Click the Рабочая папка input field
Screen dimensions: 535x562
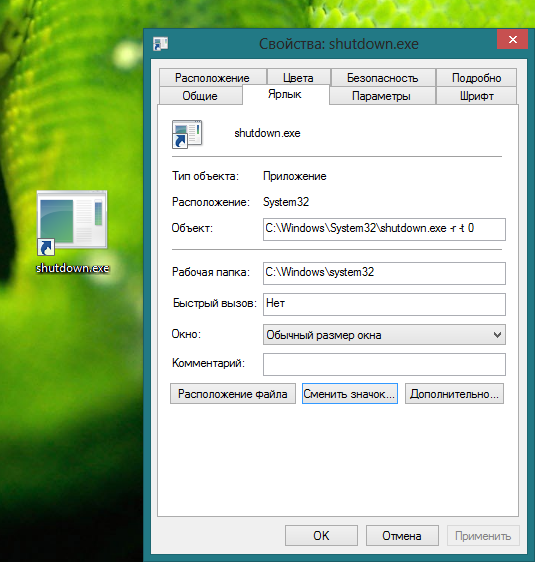point(384,273)
